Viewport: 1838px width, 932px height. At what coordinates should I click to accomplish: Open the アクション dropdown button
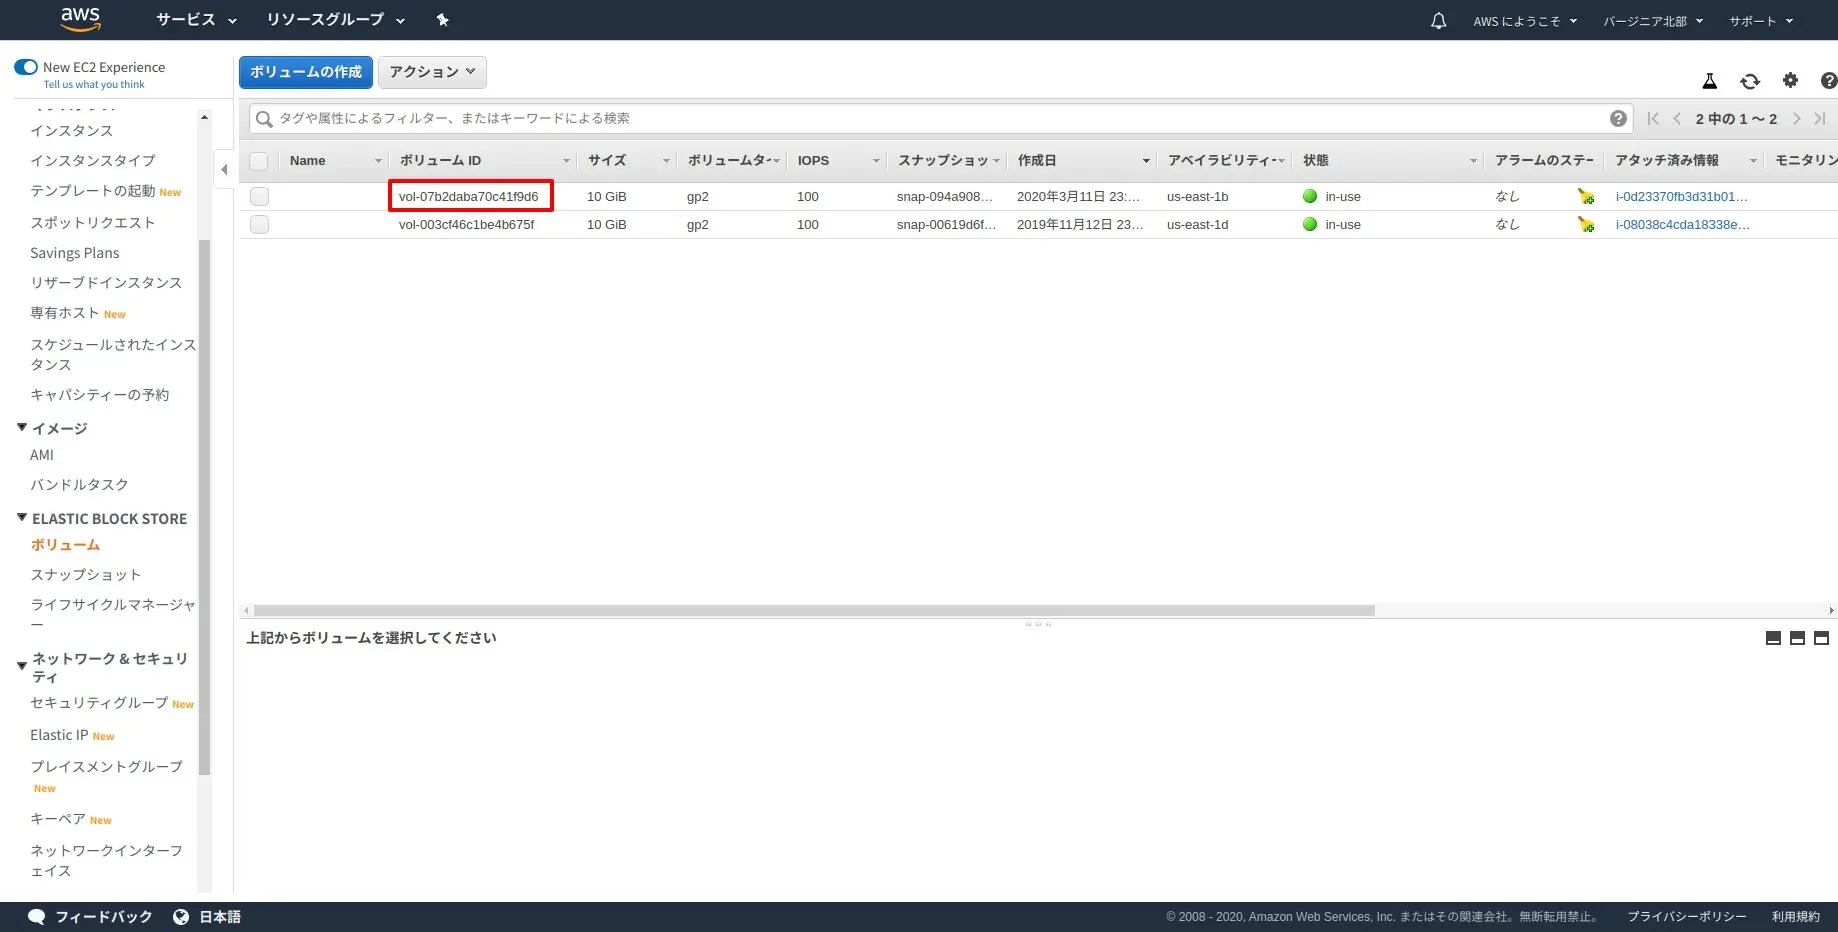(432, 72)
